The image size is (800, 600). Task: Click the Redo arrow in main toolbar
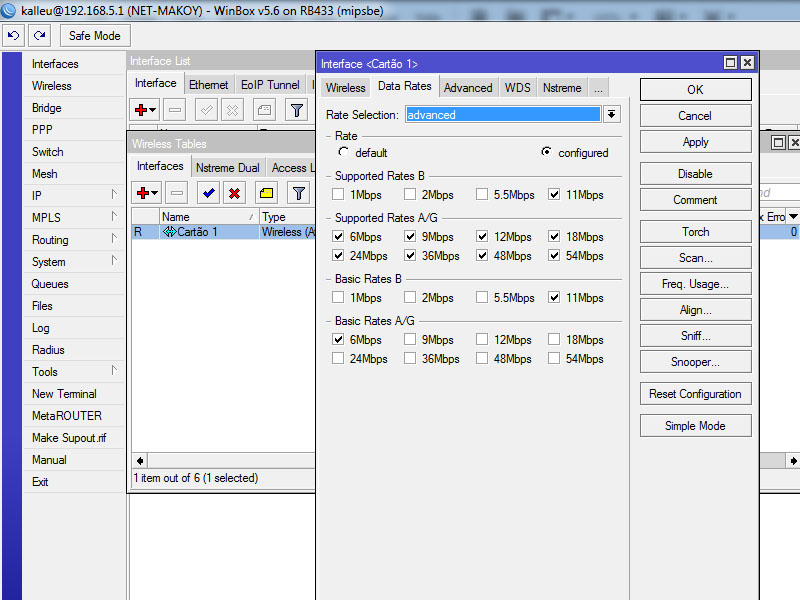click(39, 36)
